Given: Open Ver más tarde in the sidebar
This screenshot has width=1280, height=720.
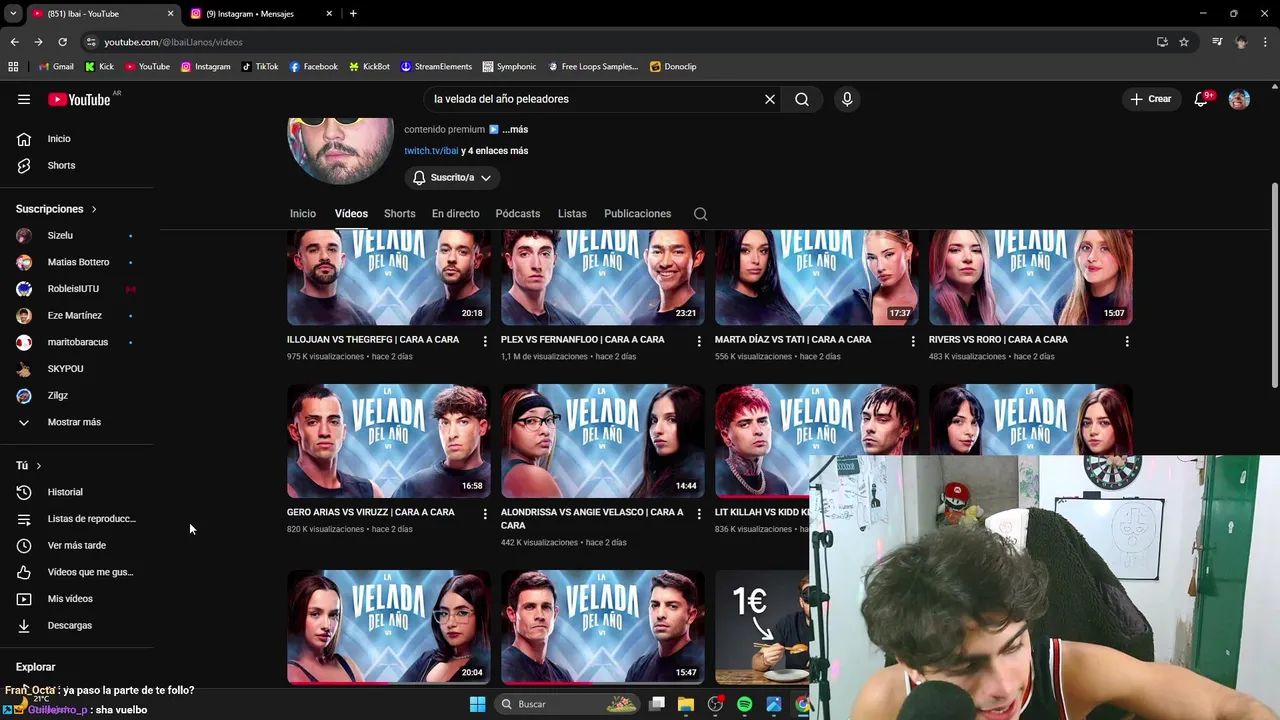Looking at the screenshot, I should 76,545.
